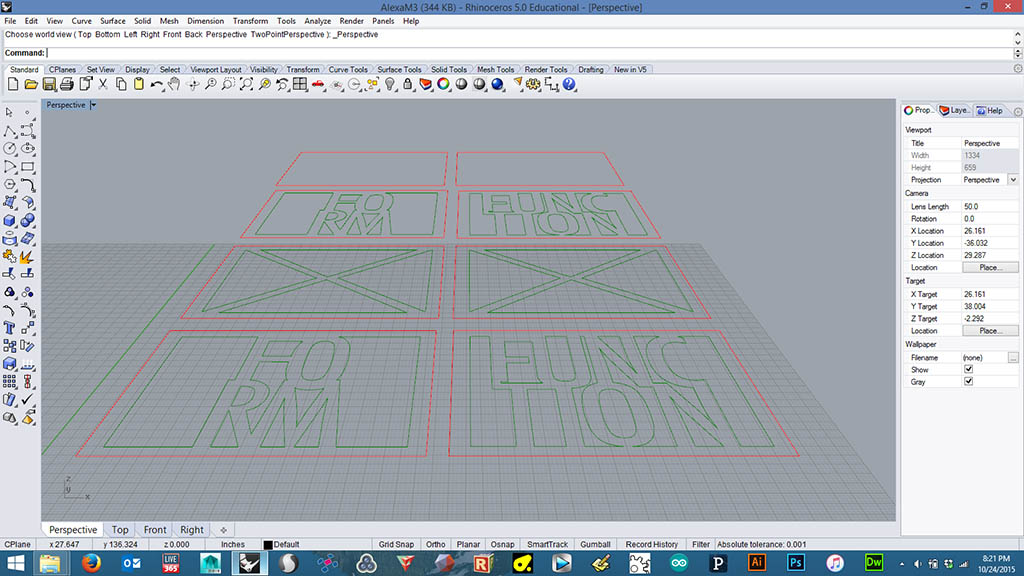Viewport: 1024px width, 576px height.
Task: Click the Help question mark toolbar icon
Action: (x=568, y=85)
